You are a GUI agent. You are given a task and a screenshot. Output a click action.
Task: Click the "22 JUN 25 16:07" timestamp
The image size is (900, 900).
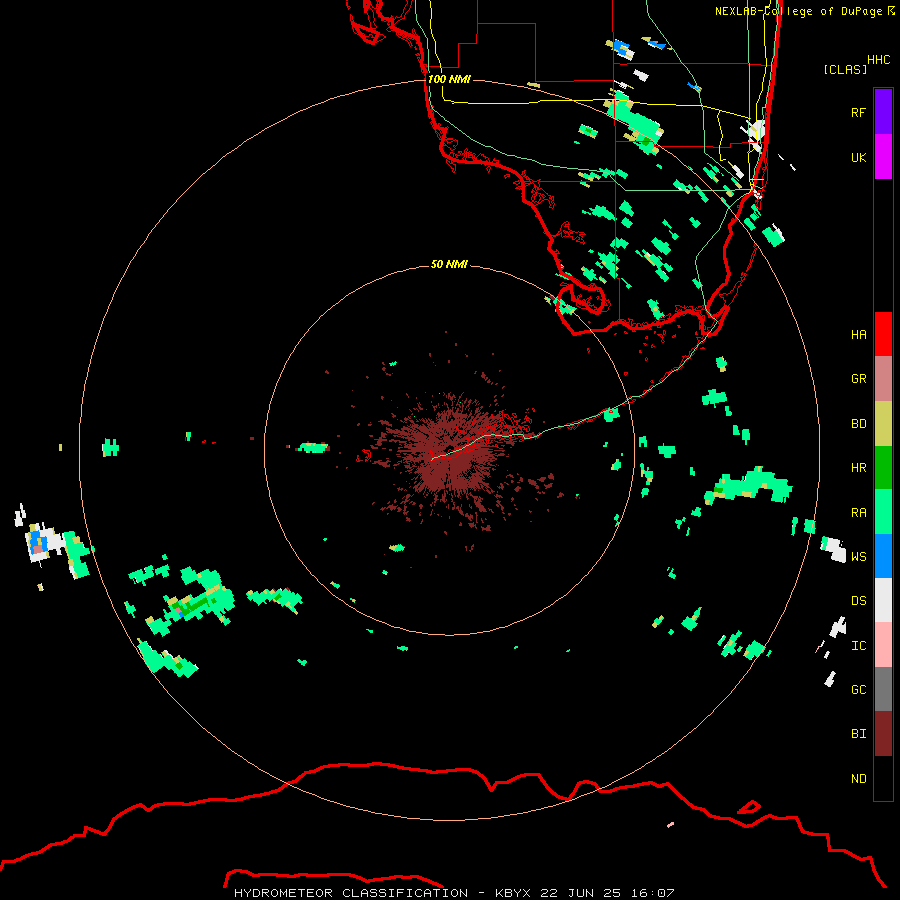tap(607, 893)
